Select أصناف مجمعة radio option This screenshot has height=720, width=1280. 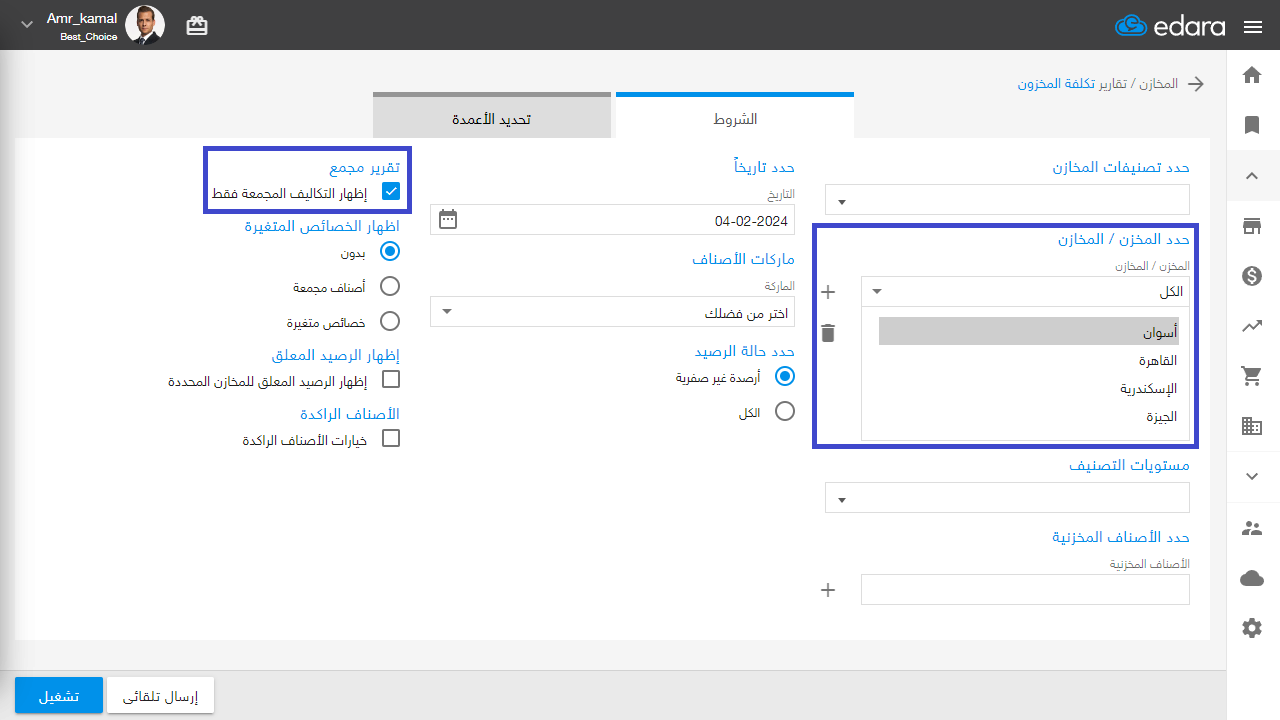(390, 286)
